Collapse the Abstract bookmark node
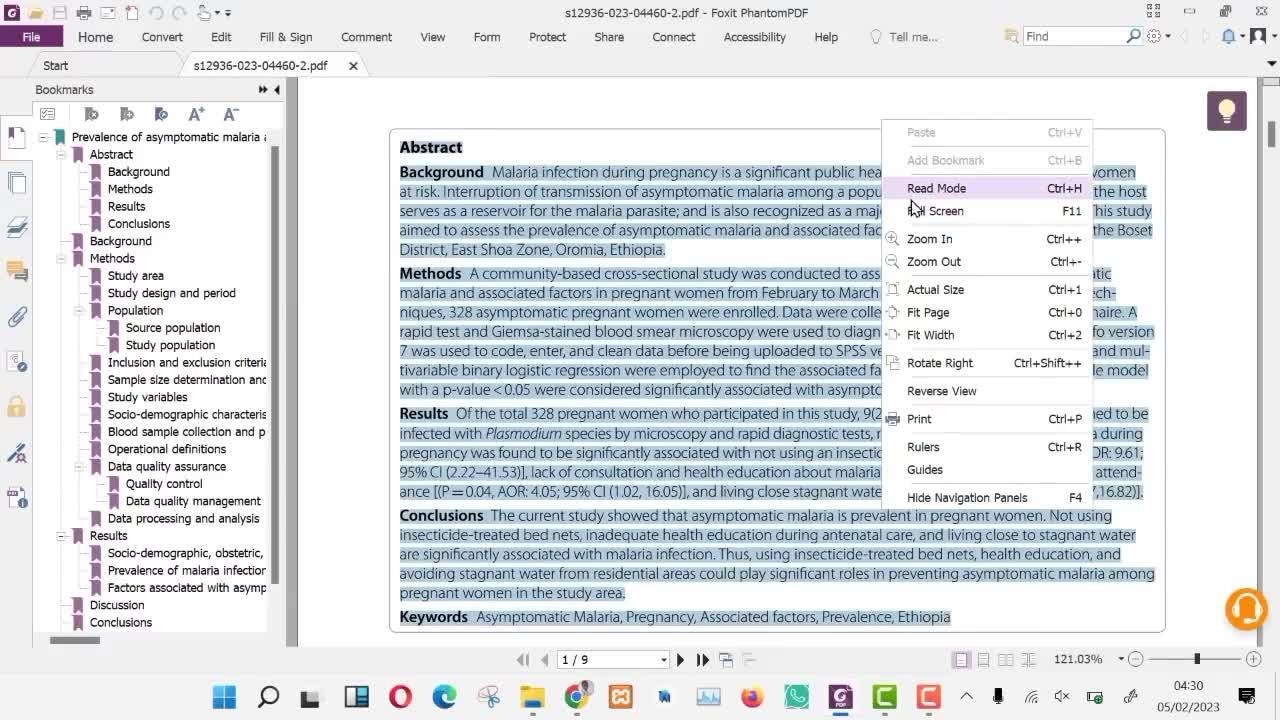This screenshot has width=1280, height=720. (61, 155)
